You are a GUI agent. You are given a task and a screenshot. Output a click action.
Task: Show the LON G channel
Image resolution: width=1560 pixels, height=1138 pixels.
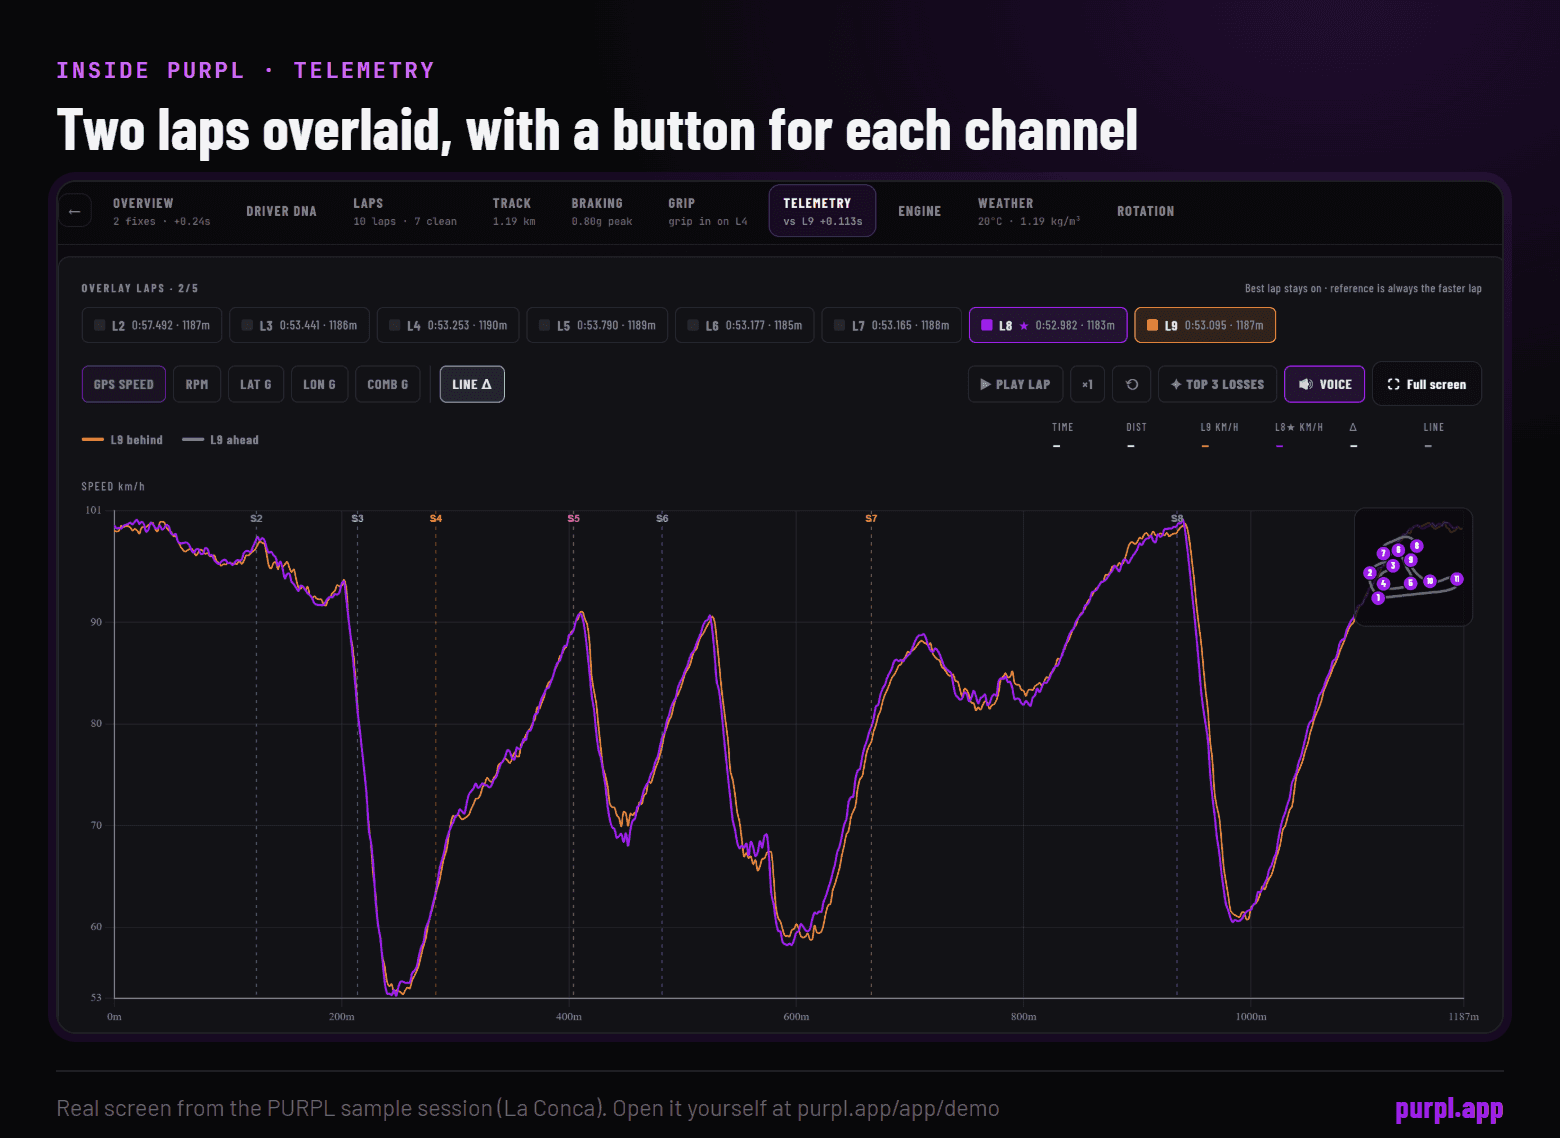tap(319, 384)
